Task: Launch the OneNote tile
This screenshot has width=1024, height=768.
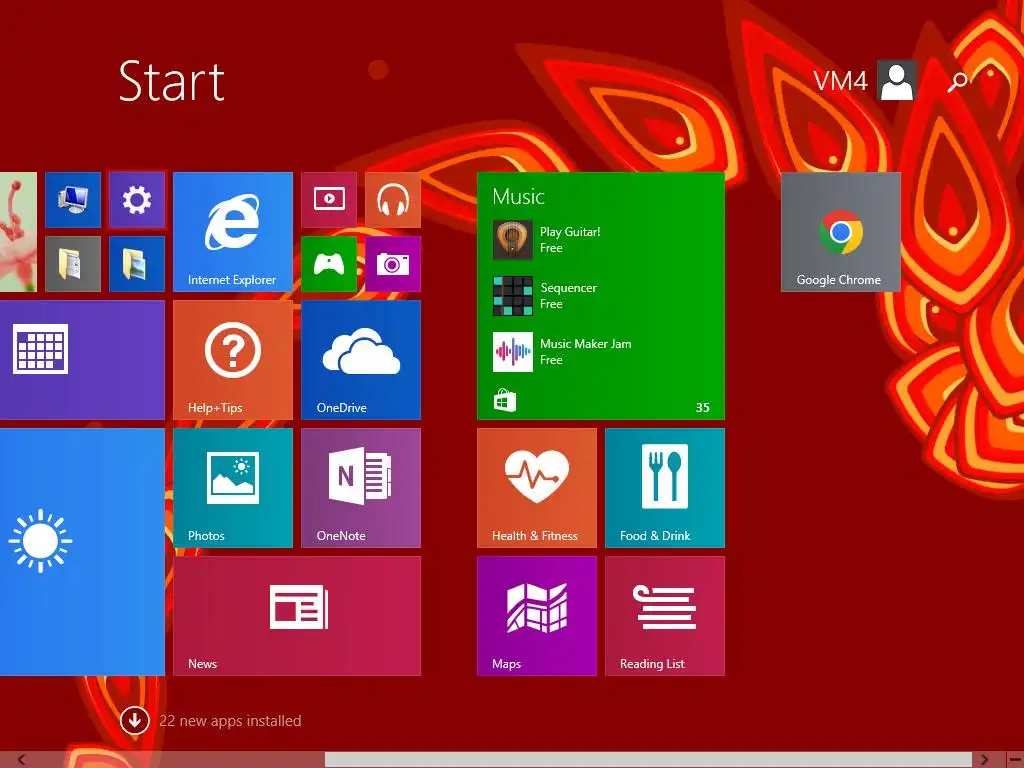Action: pos(360,488)
